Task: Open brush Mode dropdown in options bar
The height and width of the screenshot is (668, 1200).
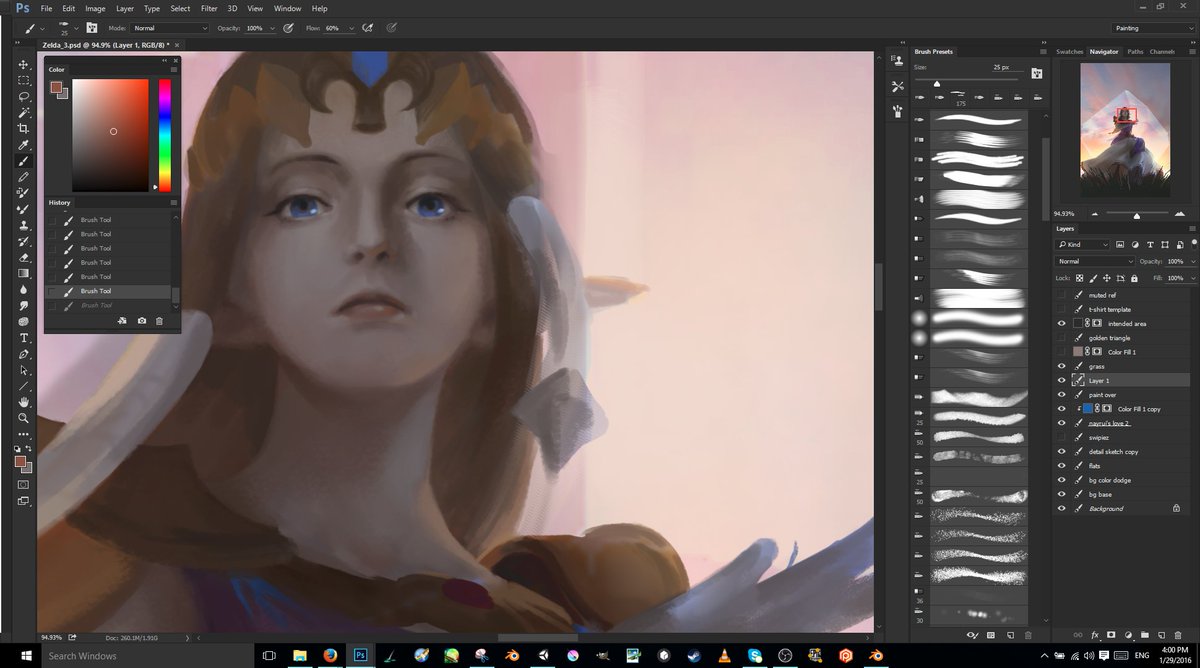Action: (x=170, y=28)
